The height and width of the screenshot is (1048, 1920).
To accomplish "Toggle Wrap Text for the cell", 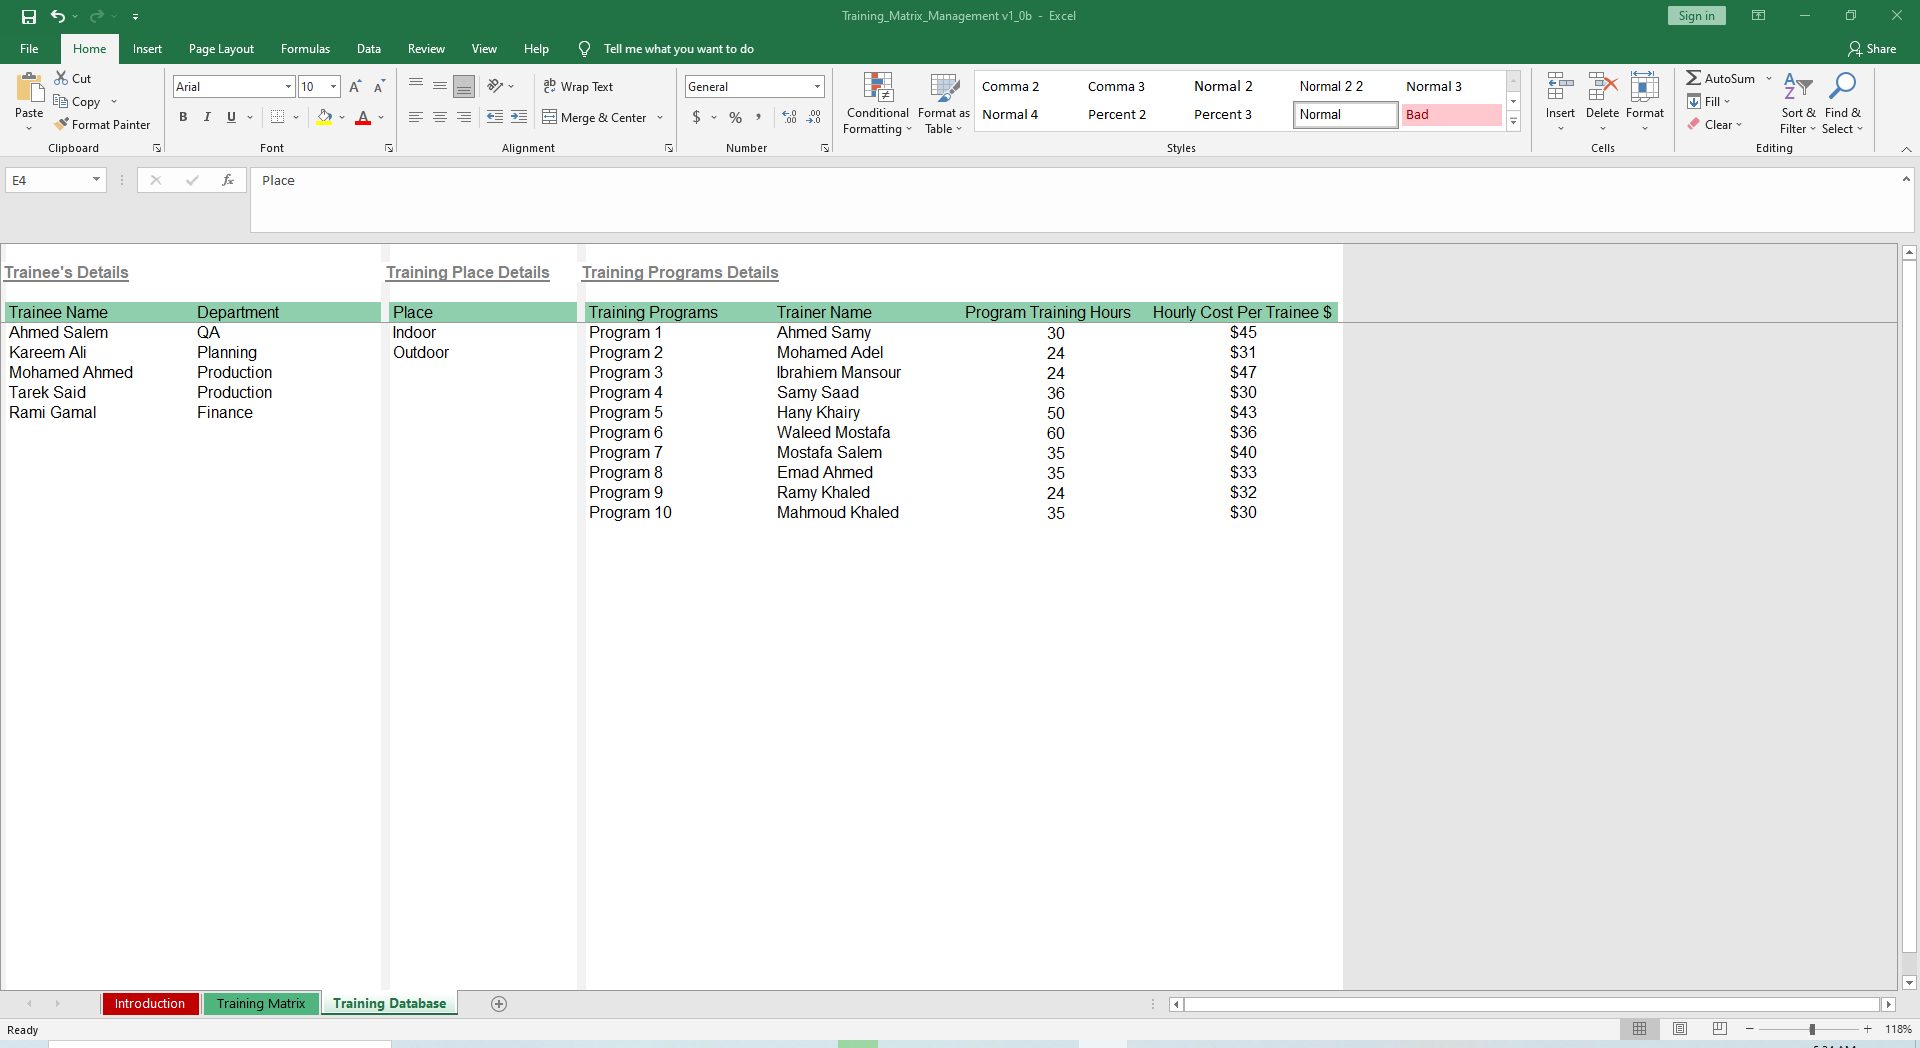I will tap(578, 87).
